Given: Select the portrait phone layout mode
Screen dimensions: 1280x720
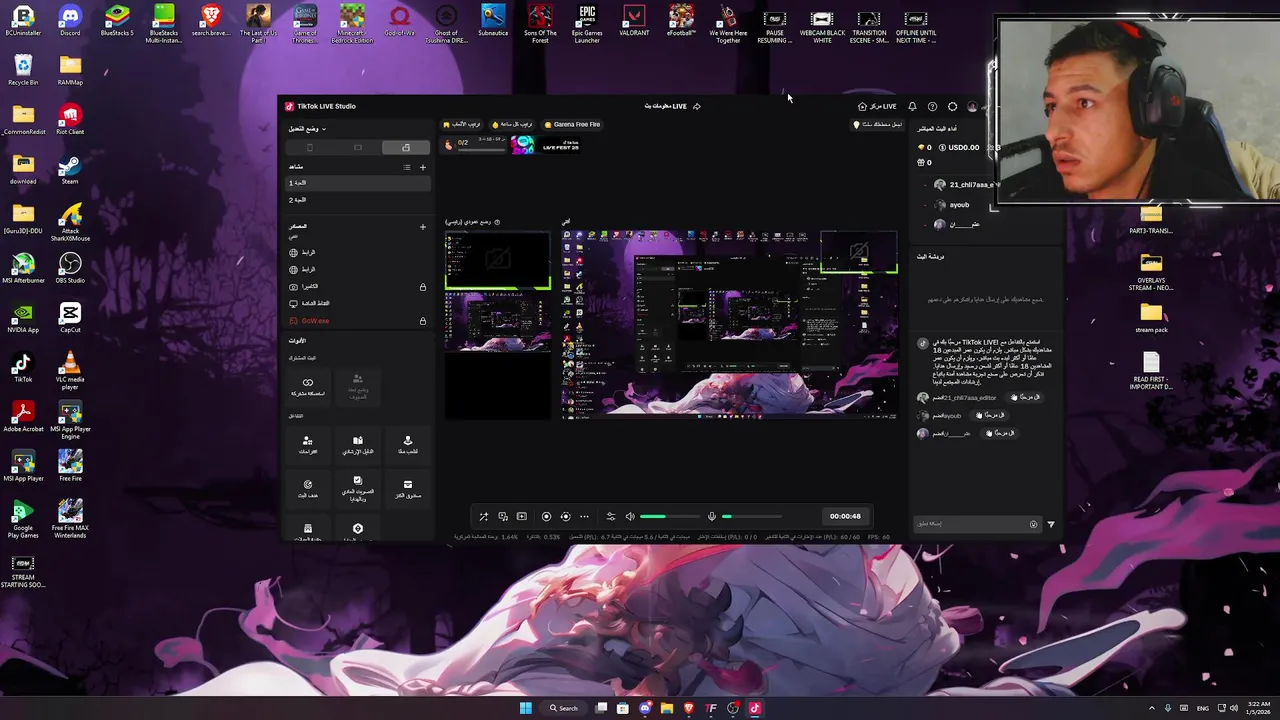Looking at the screenshot, I should click(x=309, y=147).
